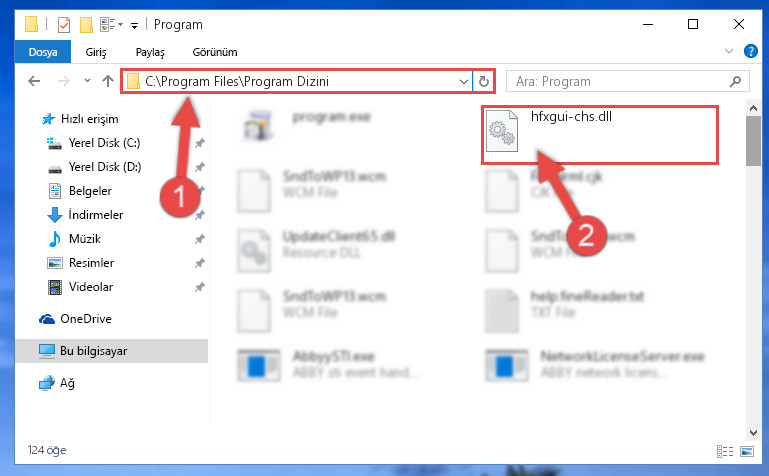
Task: Click the Ara: Program search field
Action: (x=618, y=81)
